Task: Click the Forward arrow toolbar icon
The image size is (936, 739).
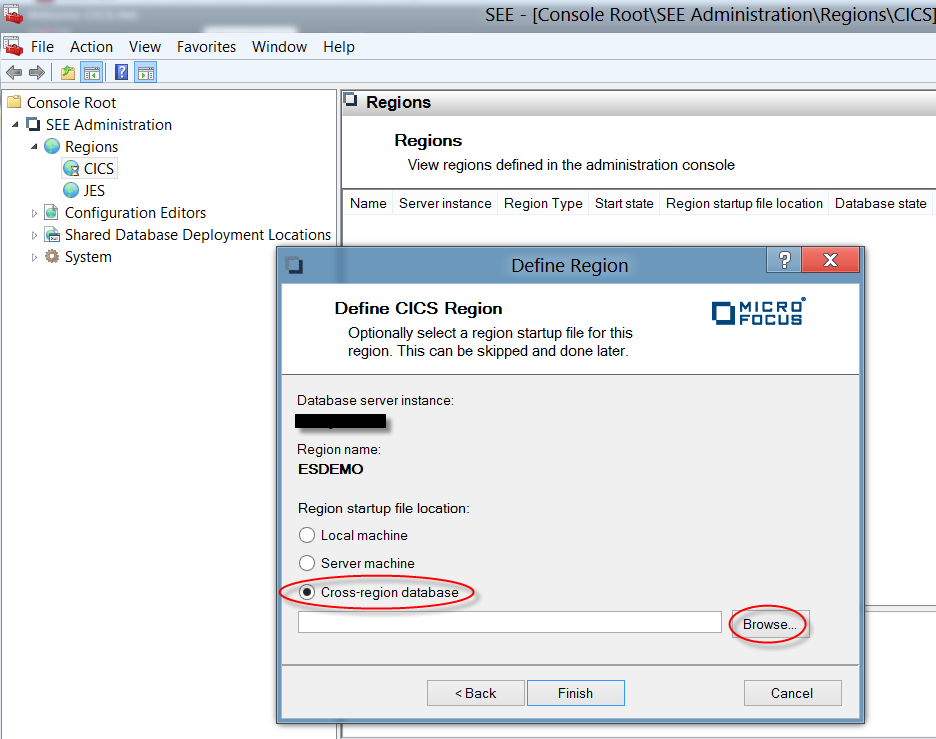Action: pyautogui.click(x=37, y=73)
